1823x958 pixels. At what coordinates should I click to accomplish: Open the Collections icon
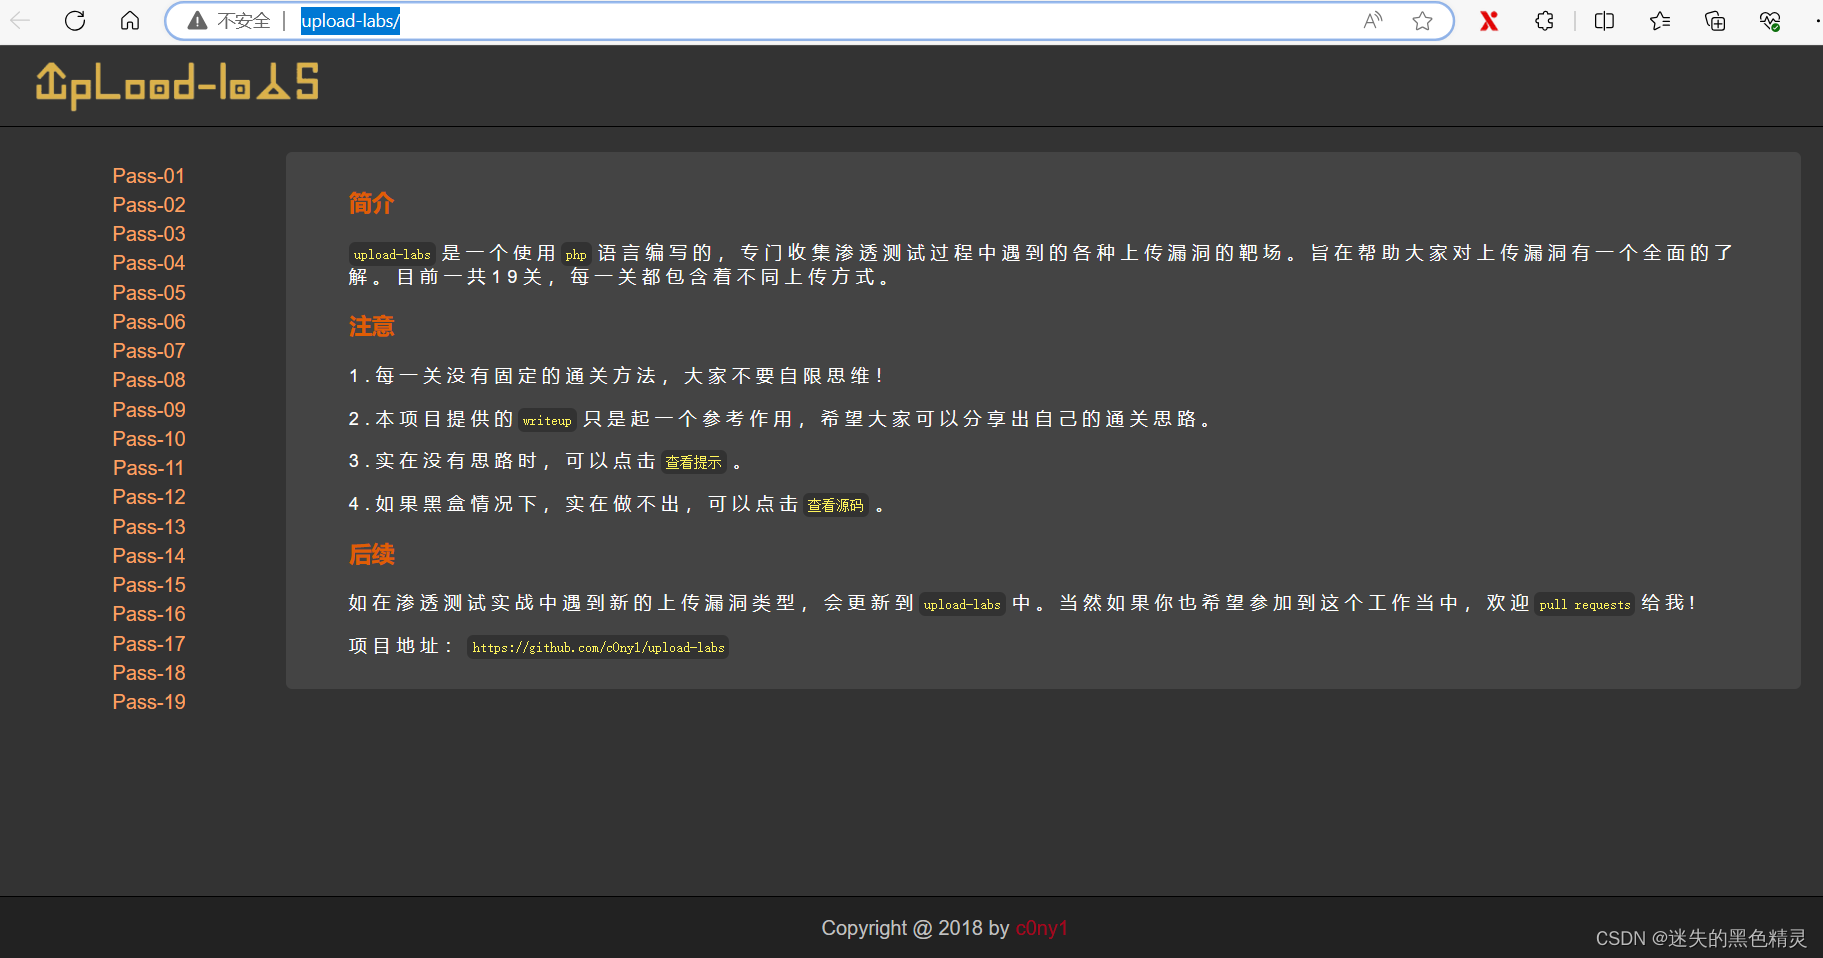1715,21
